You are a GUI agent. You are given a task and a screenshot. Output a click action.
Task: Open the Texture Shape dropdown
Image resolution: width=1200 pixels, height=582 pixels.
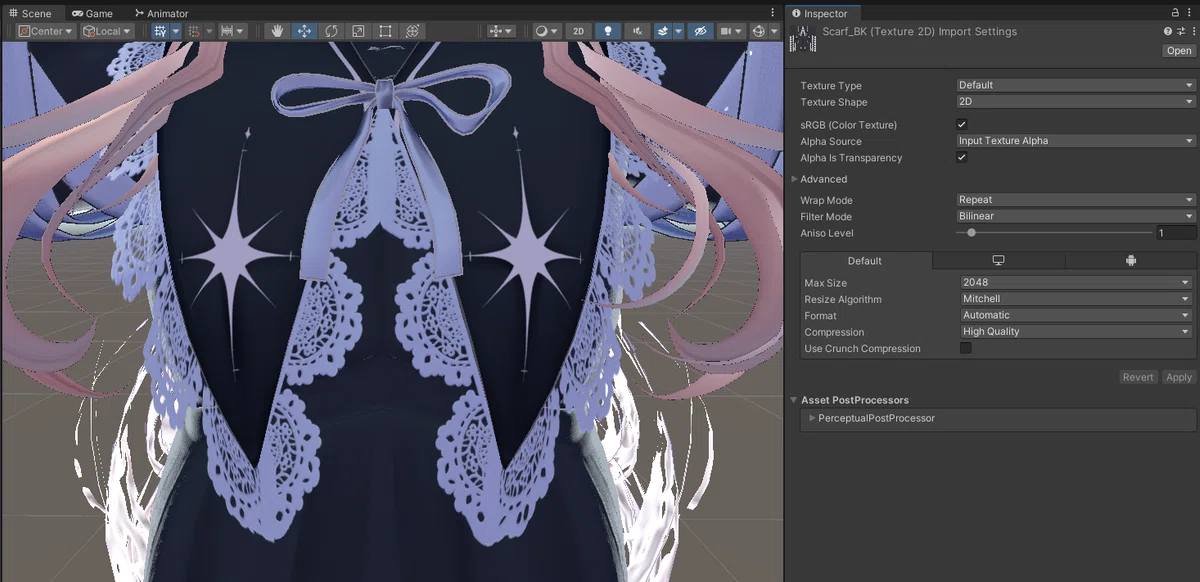tap(1076, 102)
